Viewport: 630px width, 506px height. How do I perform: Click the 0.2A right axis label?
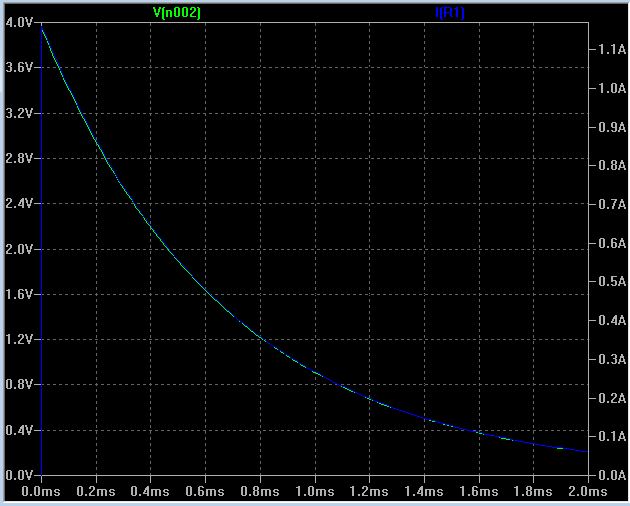point(612,398)
